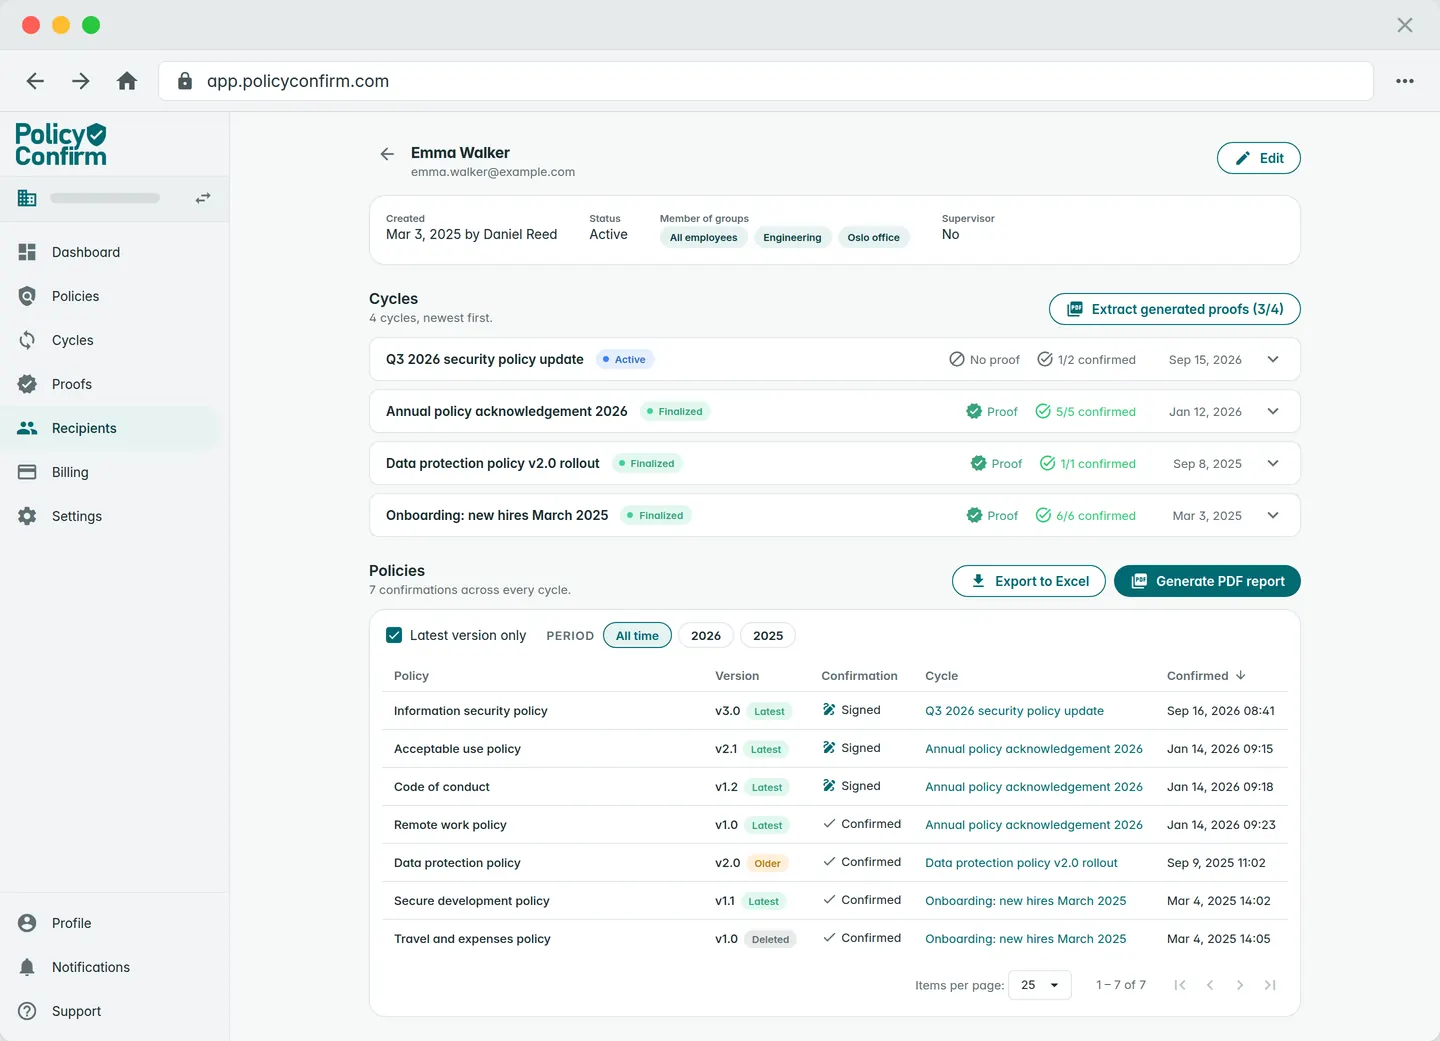
Task: Open Dashboard in sidebar
Action: tap(110, 252)
